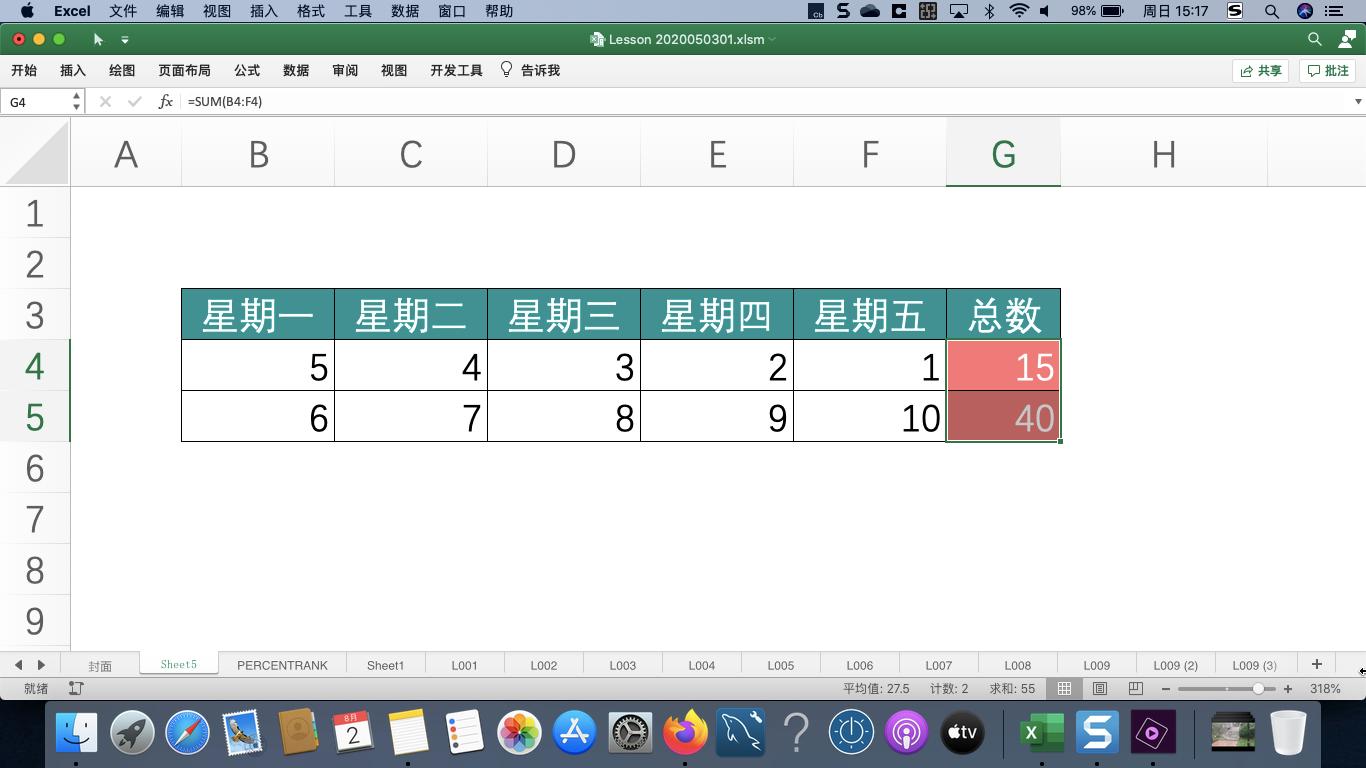This screenshot has height=768, width=1366.
Task: Switch to the 公式 ribbon tab
Action: [246, 70]
